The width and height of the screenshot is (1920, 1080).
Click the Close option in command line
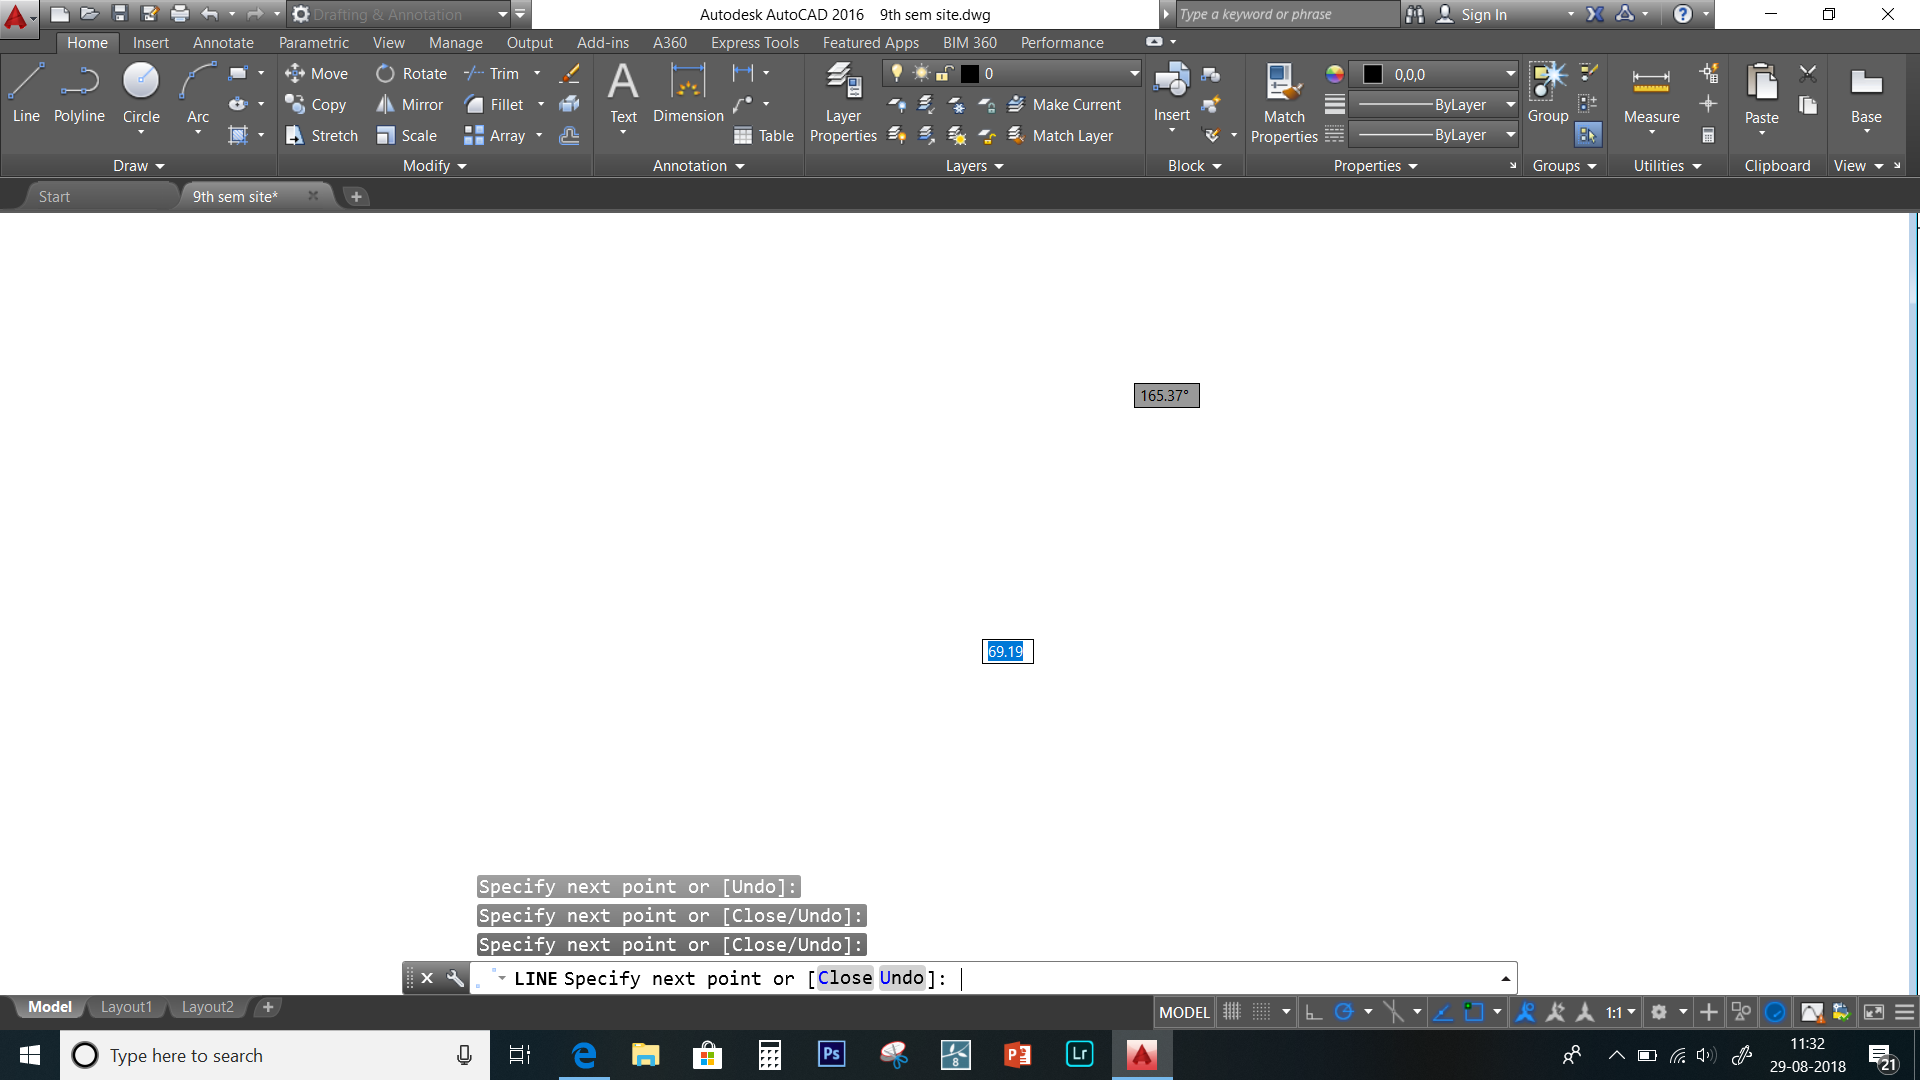pos(845,978)
